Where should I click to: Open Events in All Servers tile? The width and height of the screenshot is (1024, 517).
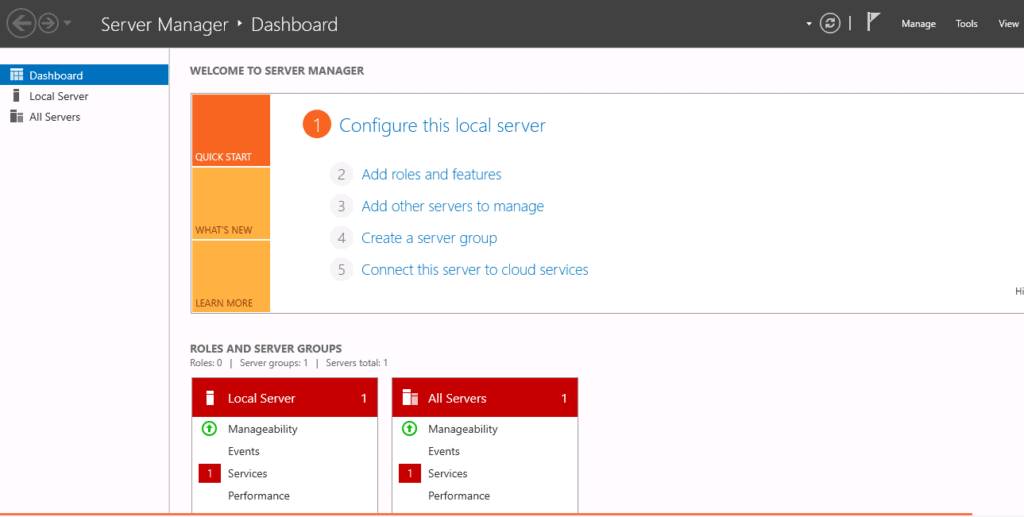click(x=444, y=451)
